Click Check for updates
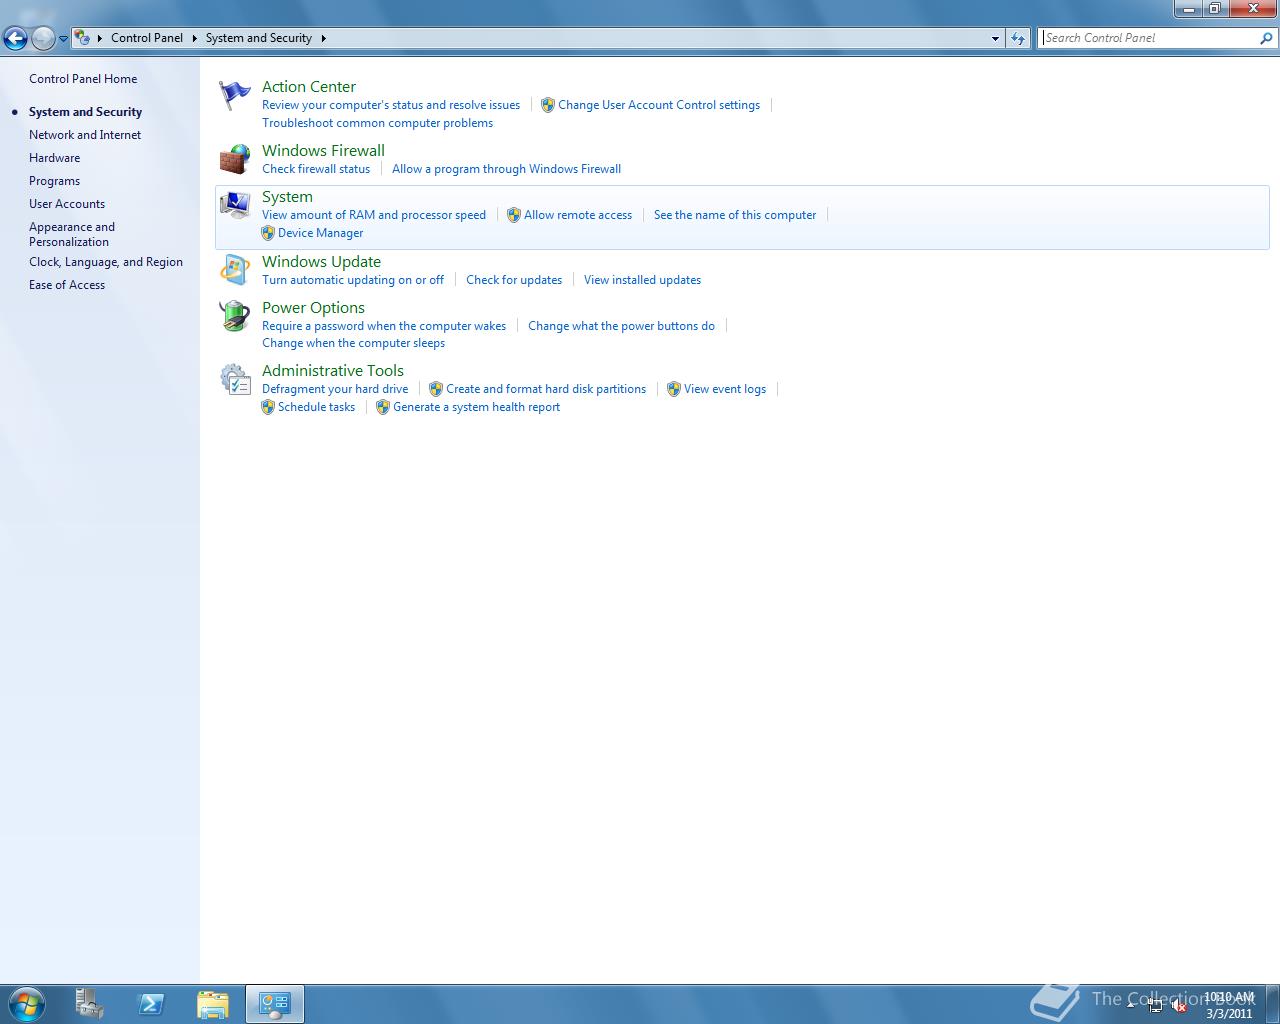Screen dimensions: 1280x1024 (x=514, y=280)
